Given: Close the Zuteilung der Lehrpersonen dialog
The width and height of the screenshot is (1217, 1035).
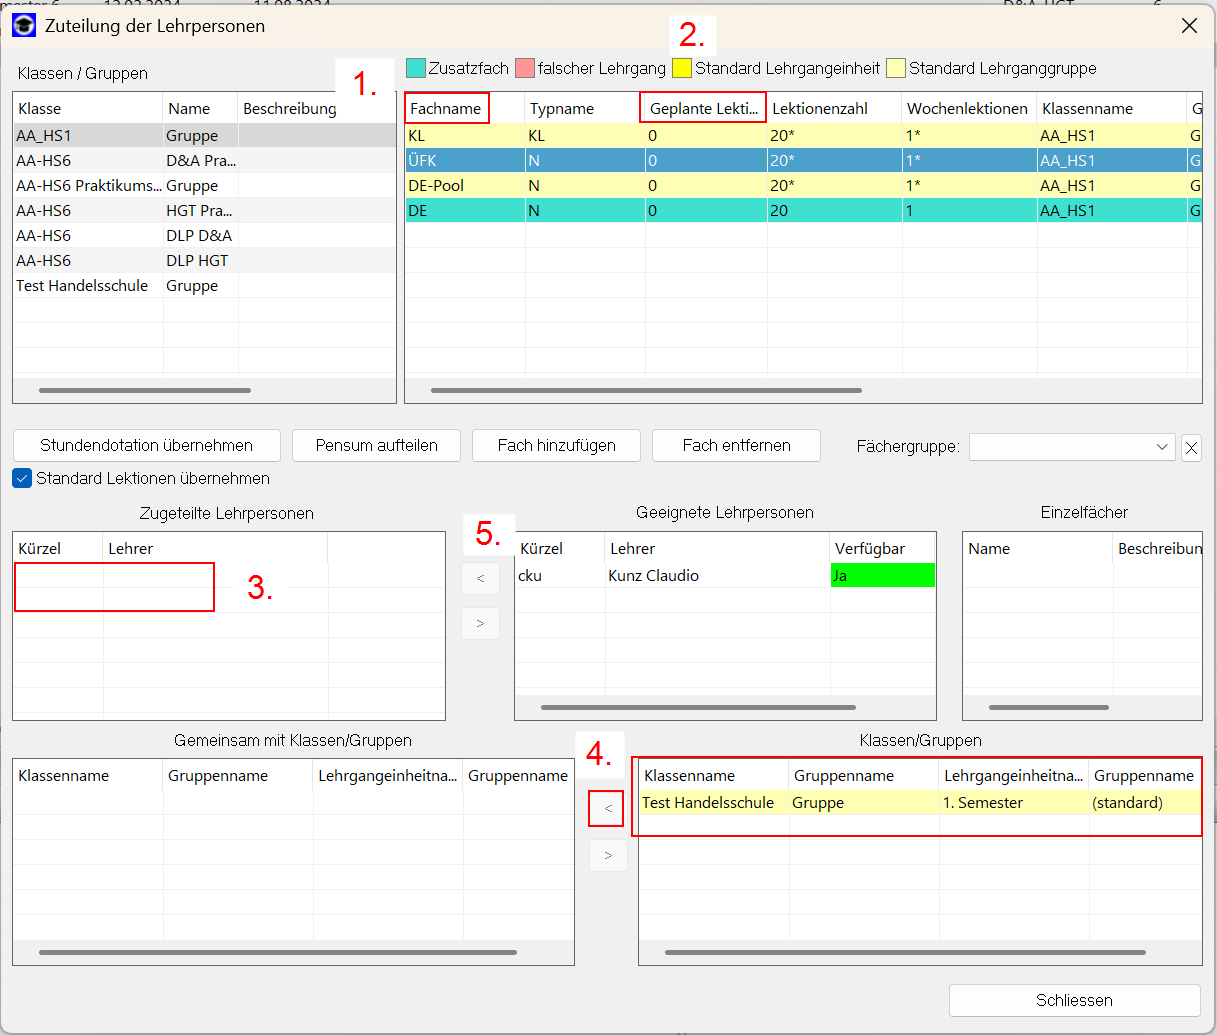Looking at the screenshot, I should pyautogui.click(x=1189, y=26).
